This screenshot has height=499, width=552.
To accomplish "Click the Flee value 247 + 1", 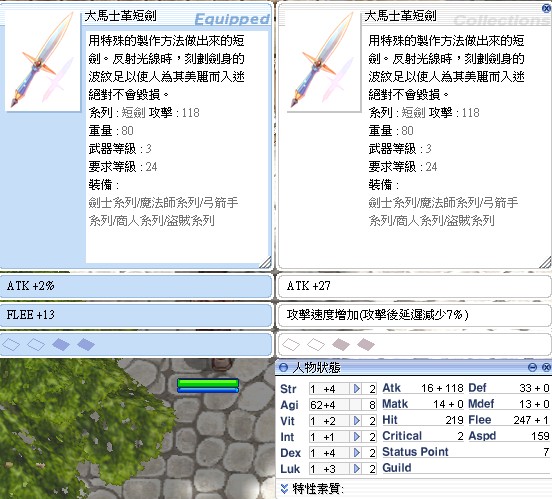I will (531, 420).
